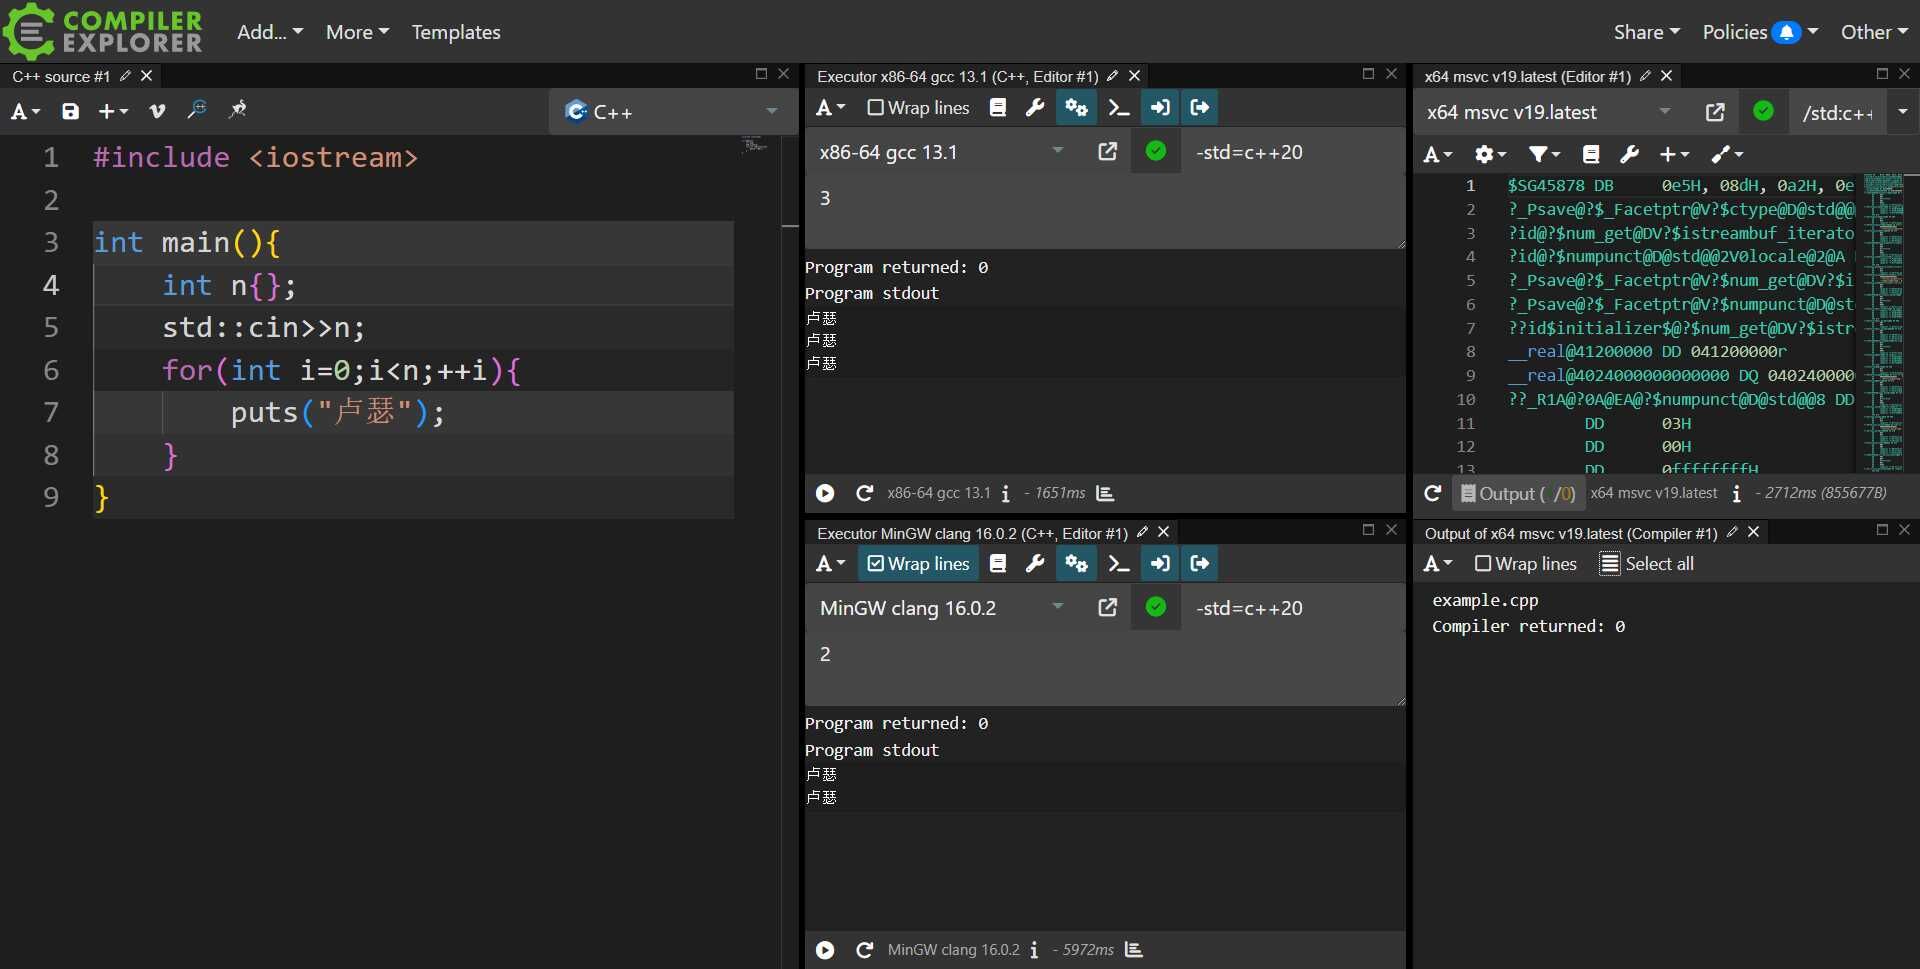Open the wrench quick-fix tool in source editor
The height and width of the screenshot is (969, 1920).
click(197, 110)
